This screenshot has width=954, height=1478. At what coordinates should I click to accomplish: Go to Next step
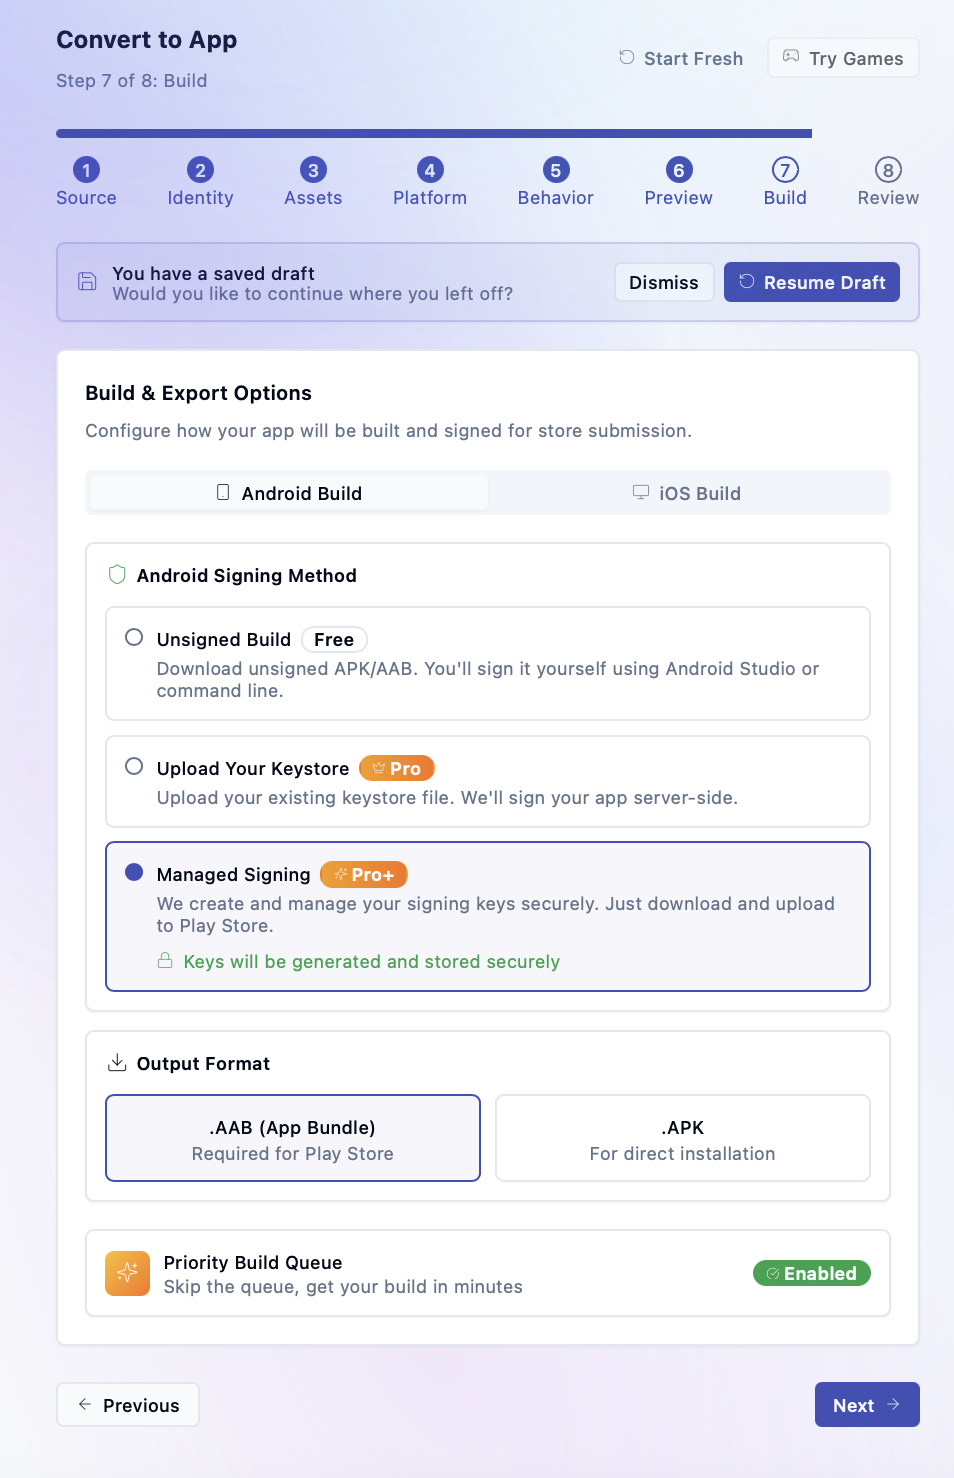(x=866, y=1405)
